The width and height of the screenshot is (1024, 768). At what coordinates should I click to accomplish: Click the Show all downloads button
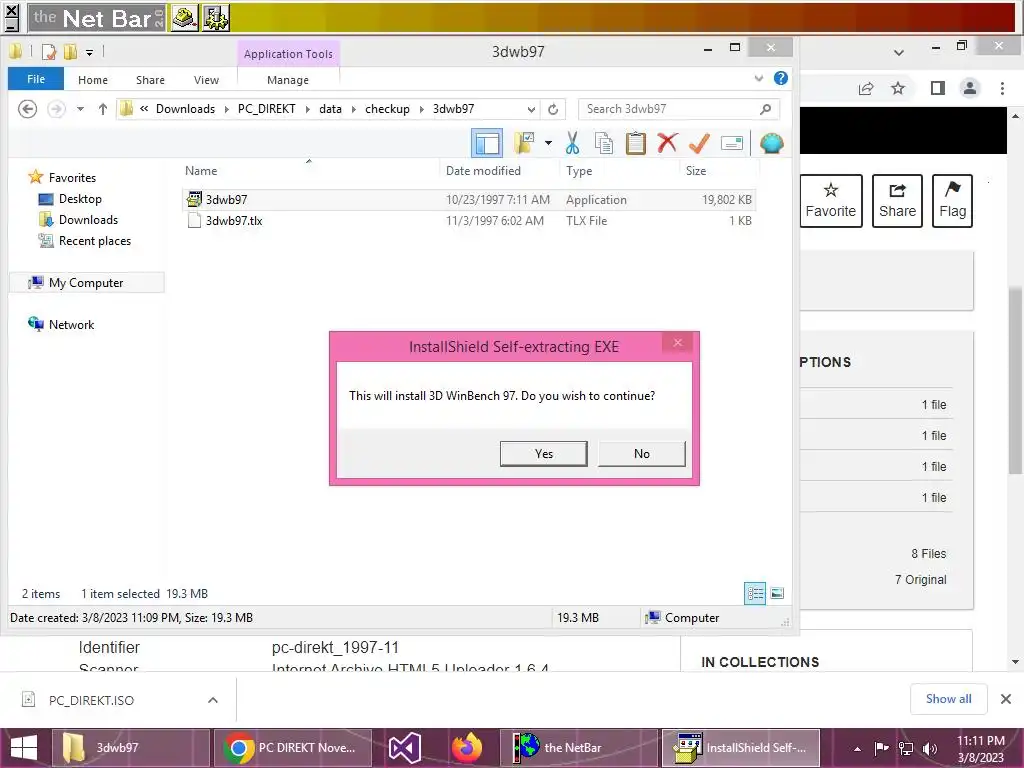[x=948, y=699]
